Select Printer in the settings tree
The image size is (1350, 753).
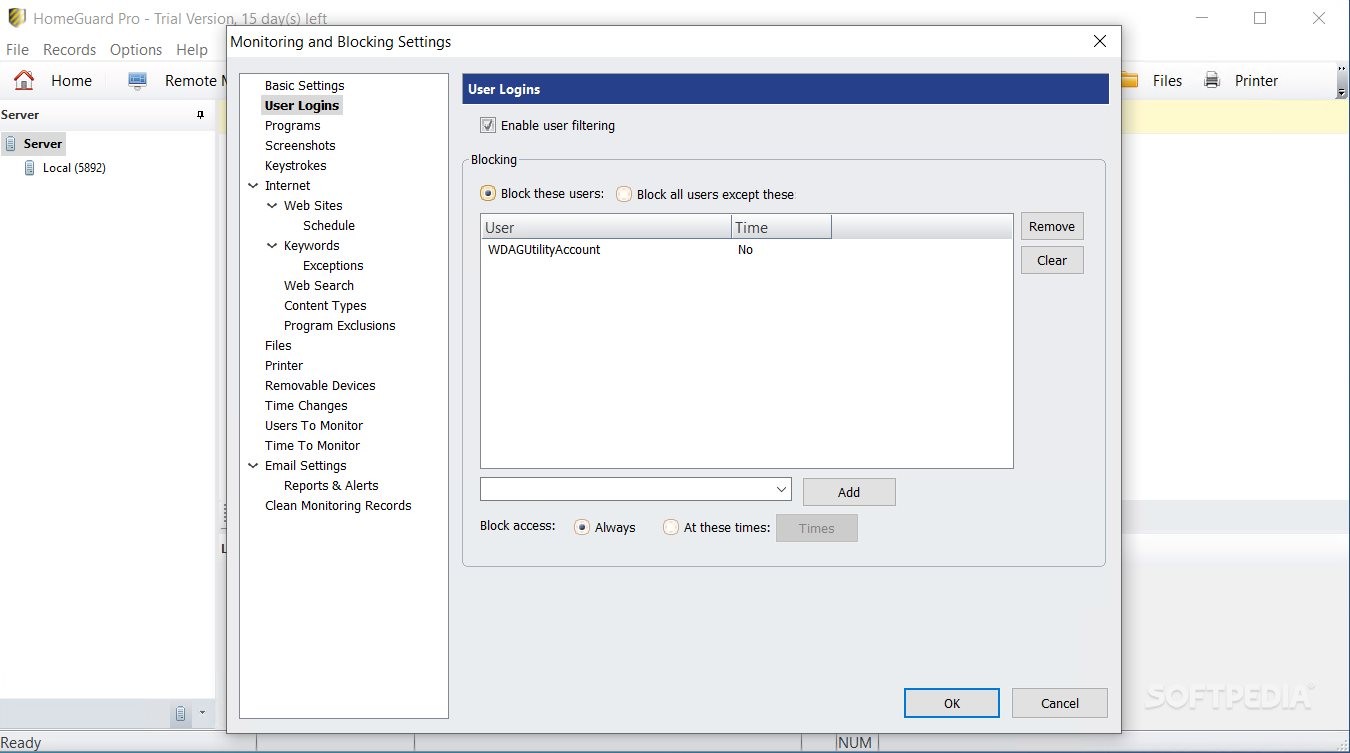pyautogui.click(x=284, y=365)
